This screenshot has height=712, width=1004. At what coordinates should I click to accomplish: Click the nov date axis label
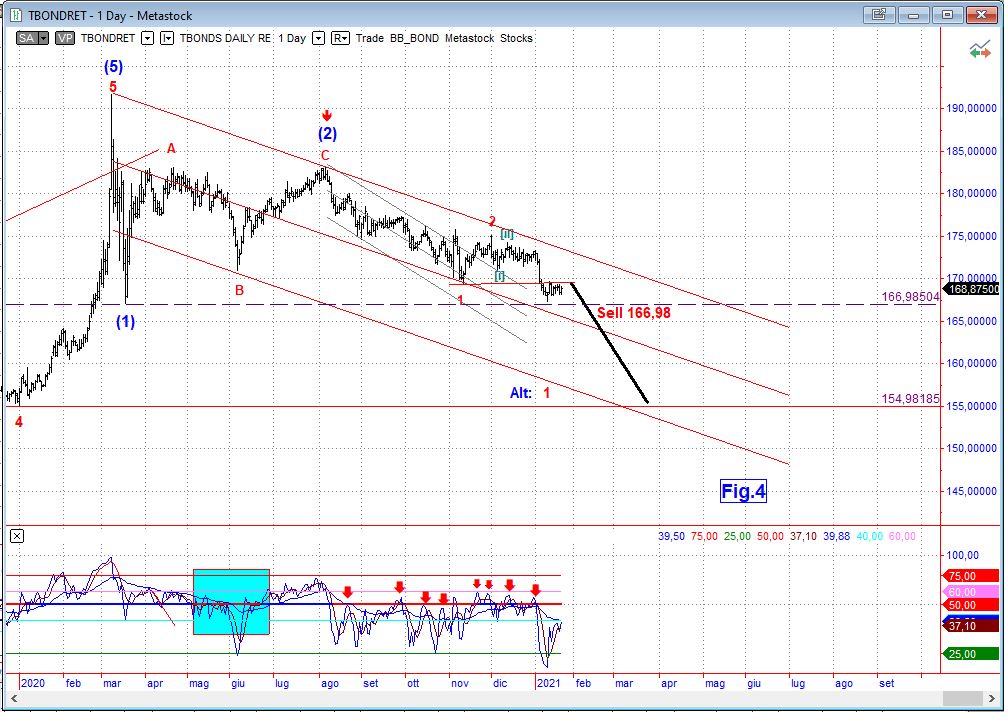pyautogui.click(x=460, y=683)
